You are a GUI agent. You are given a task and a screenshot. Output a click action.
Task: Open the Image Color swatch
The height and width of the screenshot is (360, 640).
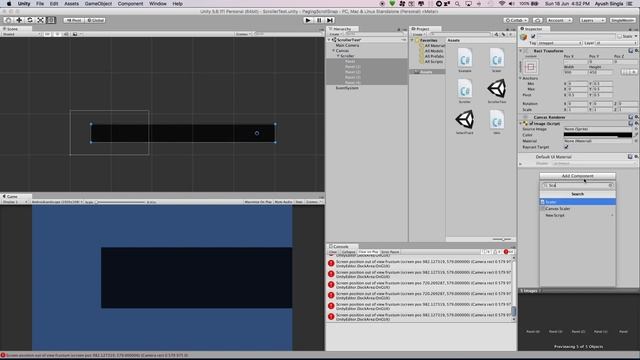click(598, 135)
